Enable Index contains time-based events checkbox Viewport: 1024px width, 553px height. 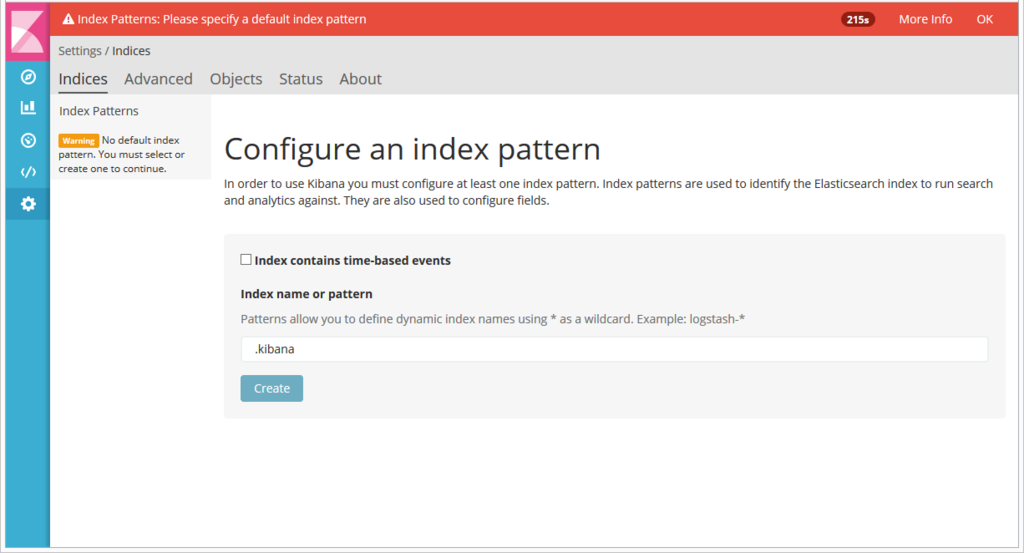coord(246,260)
